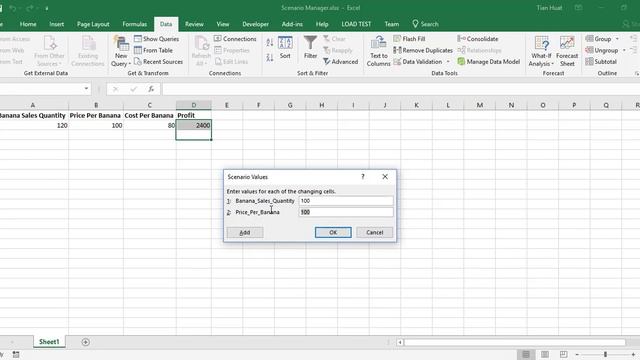Click the horizontal scrollbar left arrow
The width and height of the screenshot is (640, 360).
tap(400, 342)
